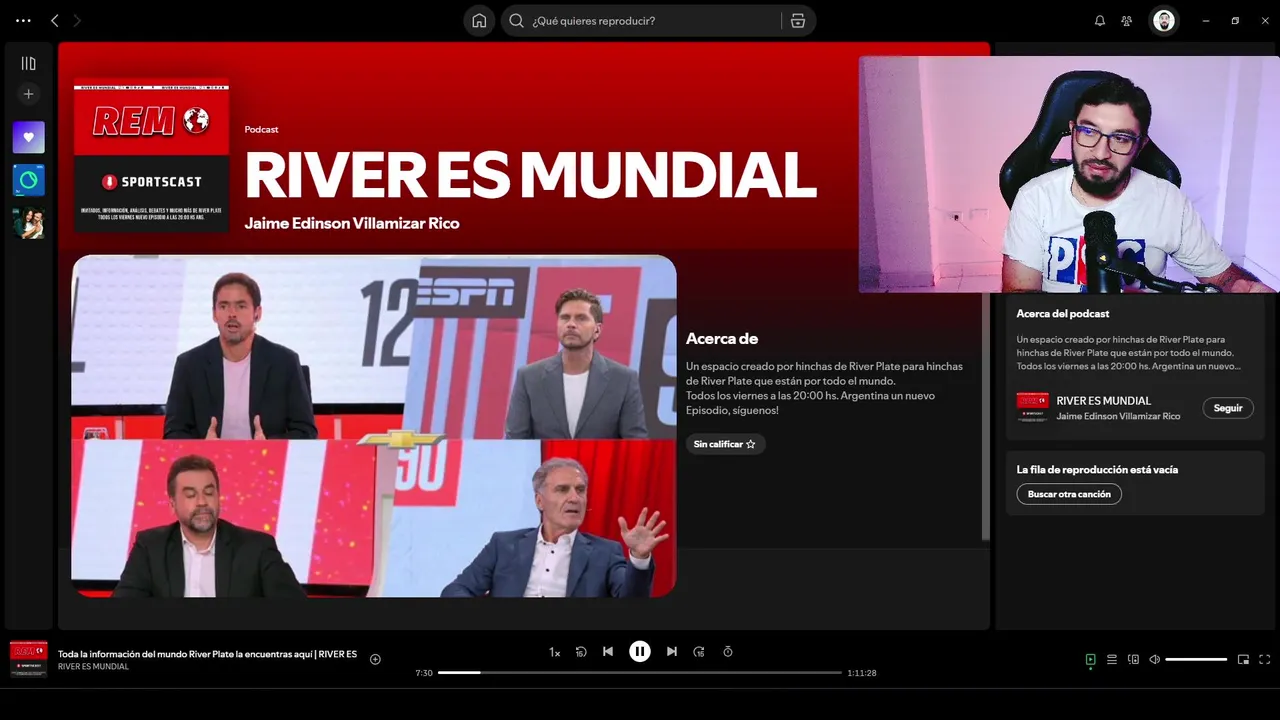This screenshot has height=720, width=1280.
Task: Open connect to a device
Action: [1133, 660]
